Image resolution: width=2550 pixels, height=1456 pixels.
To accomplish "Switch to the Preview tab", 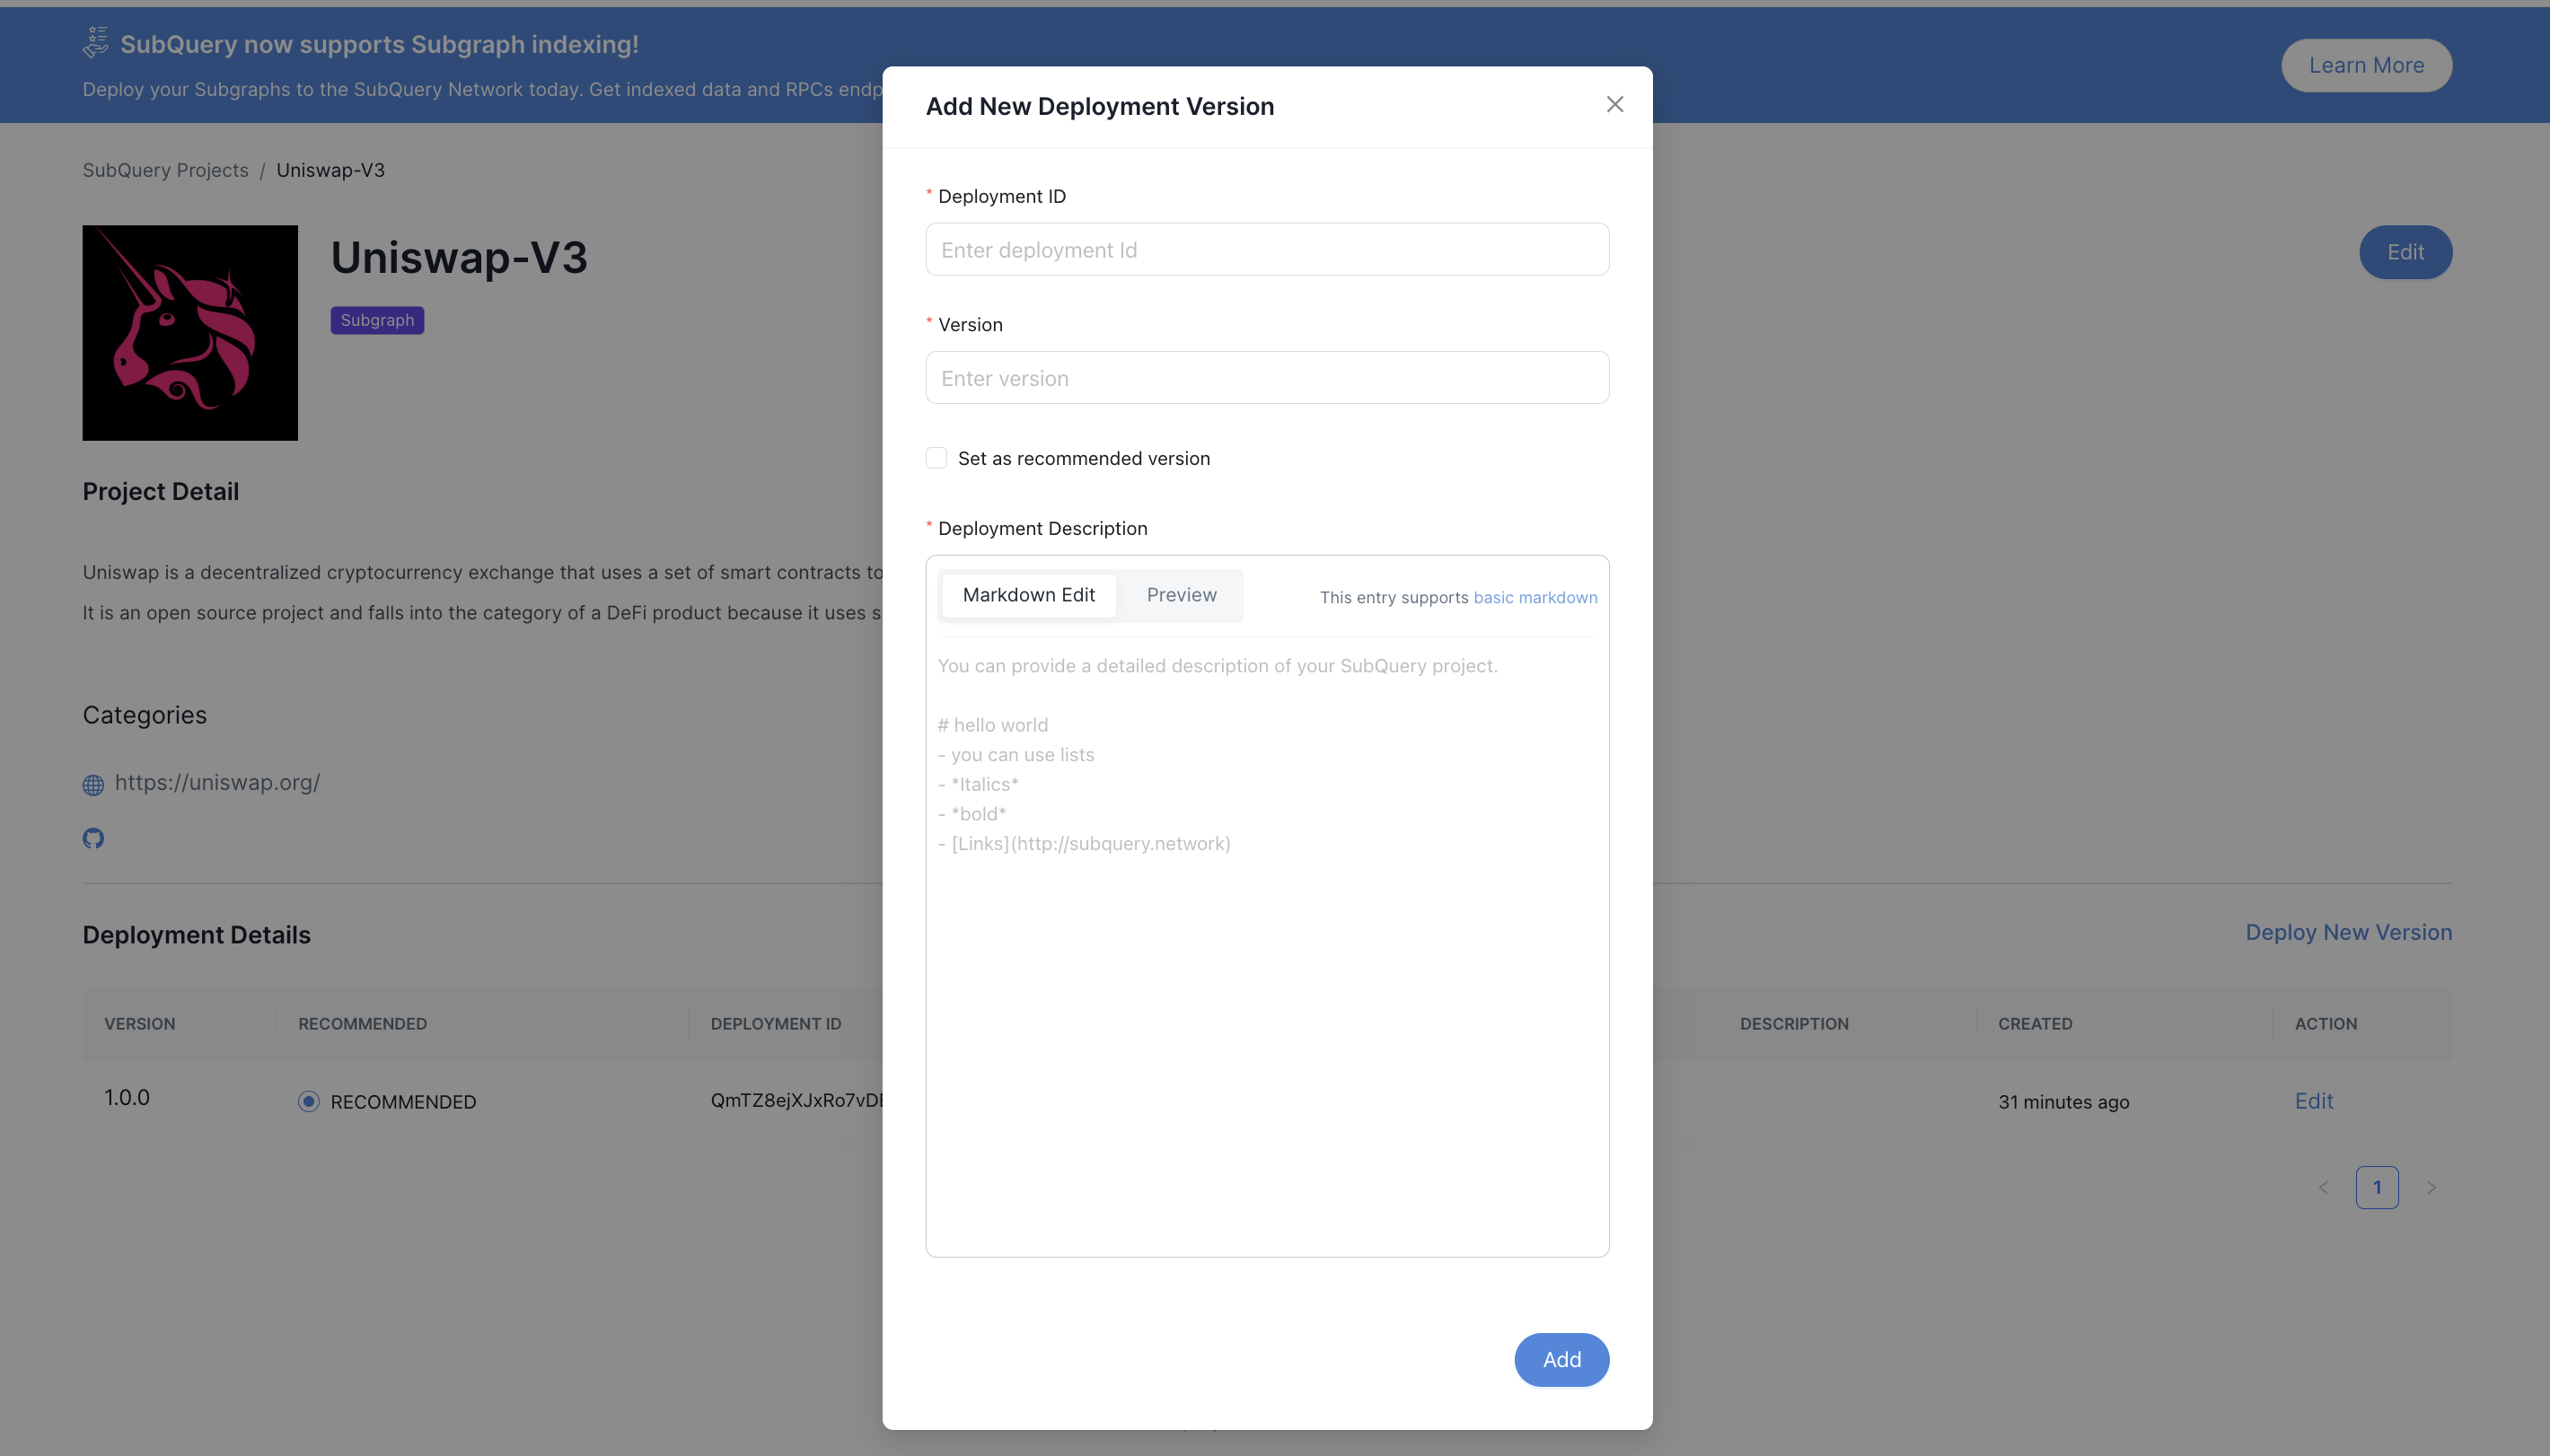I will (x=1181, y=595).
